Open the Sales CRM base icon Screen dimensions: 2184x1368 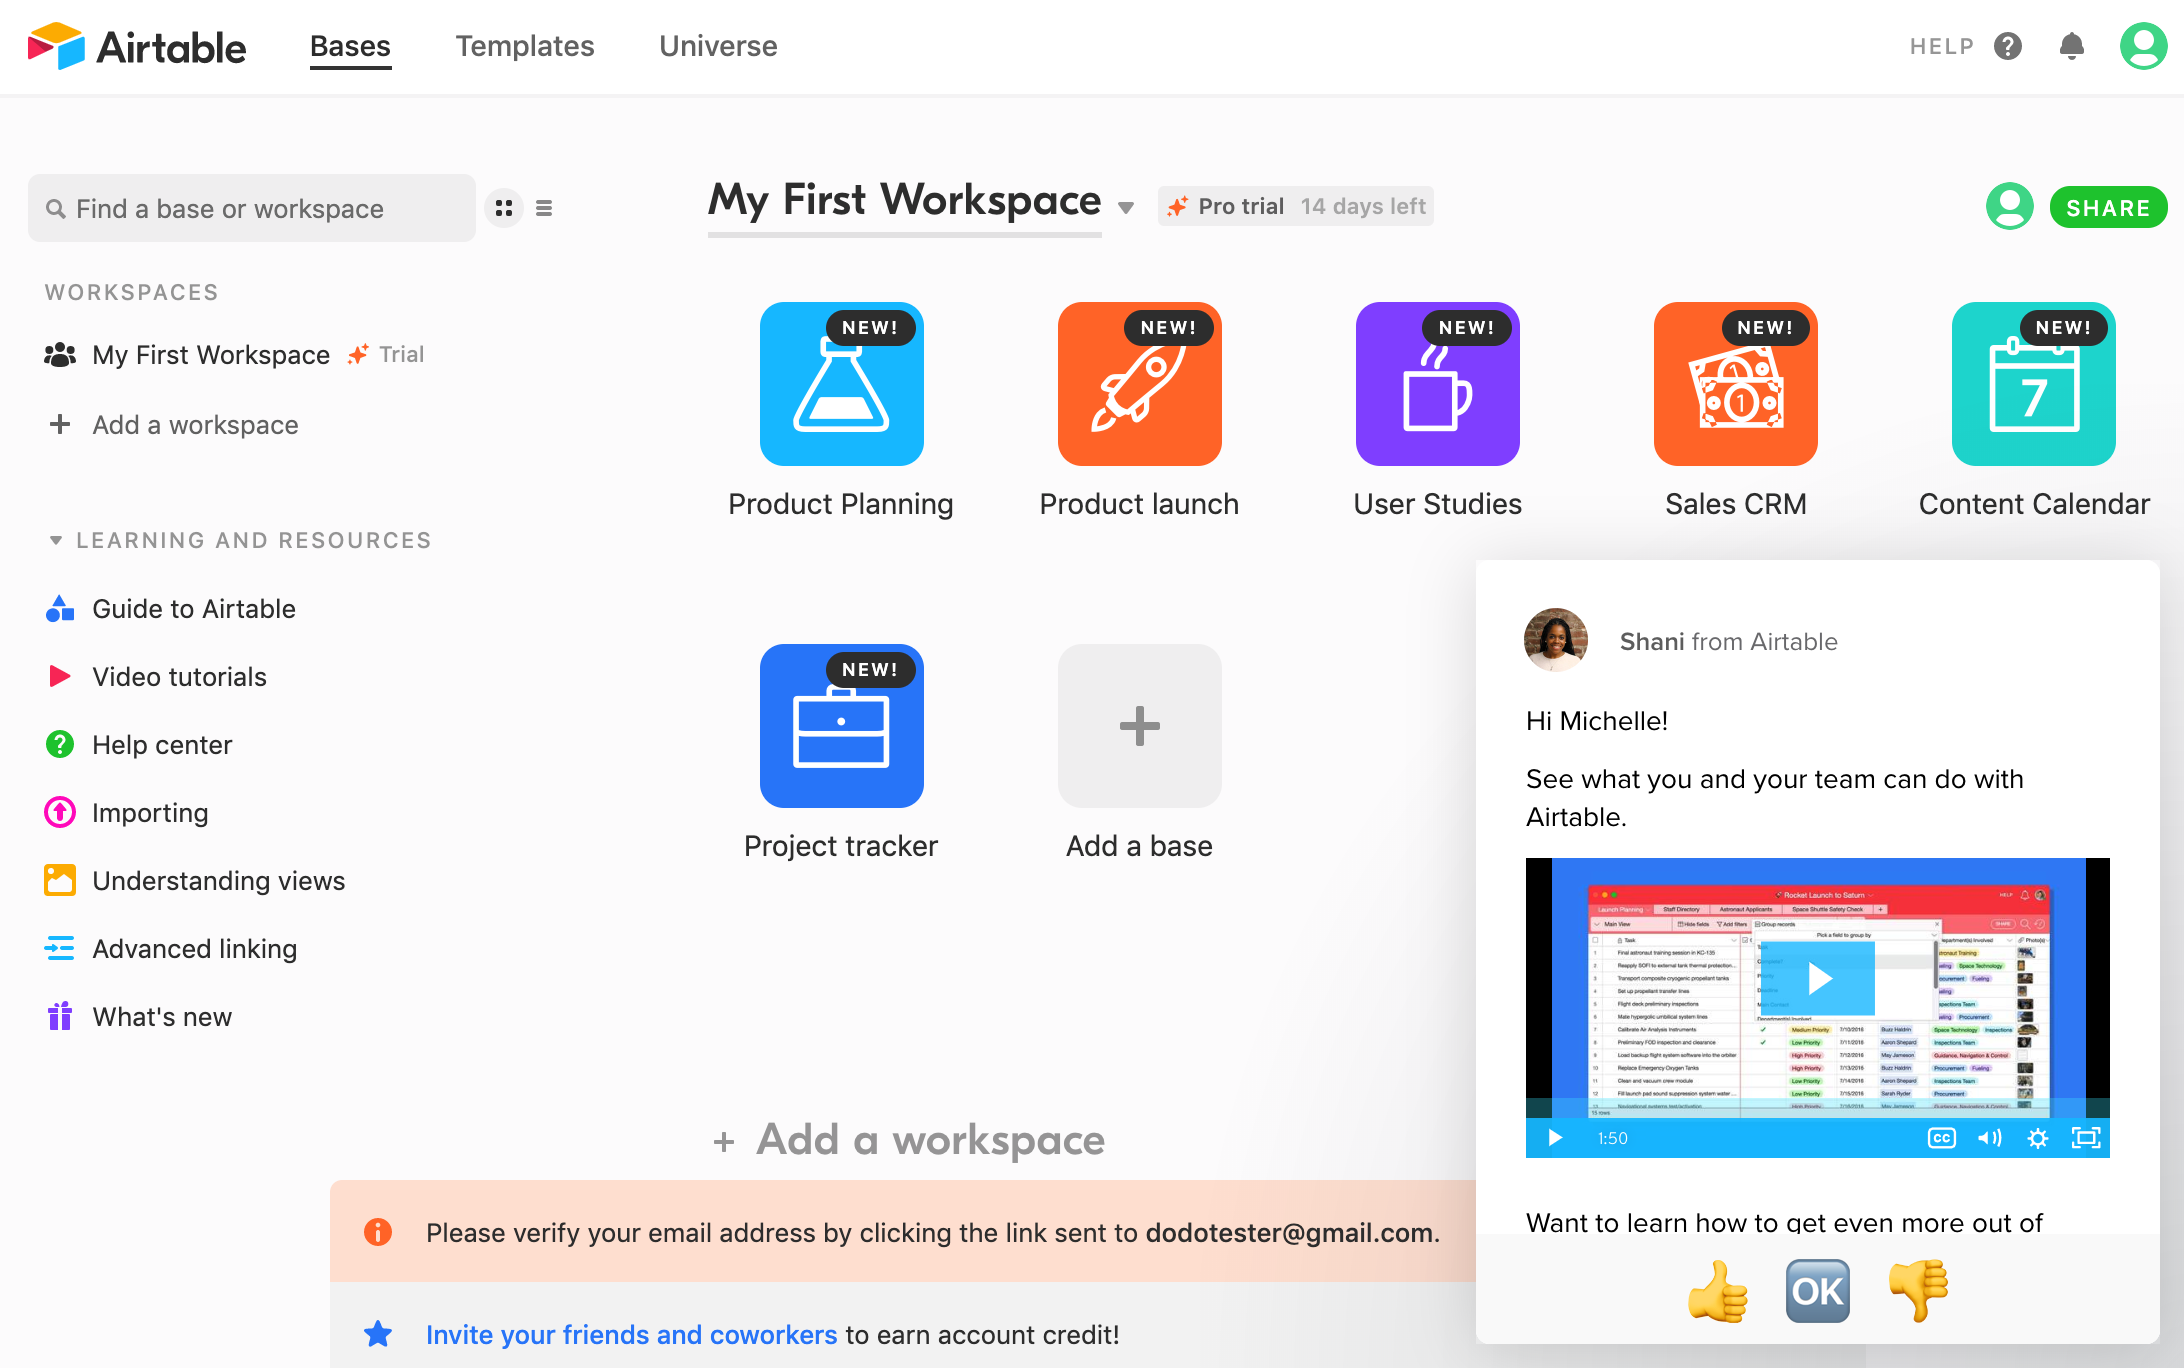(x=1735, y=384)
